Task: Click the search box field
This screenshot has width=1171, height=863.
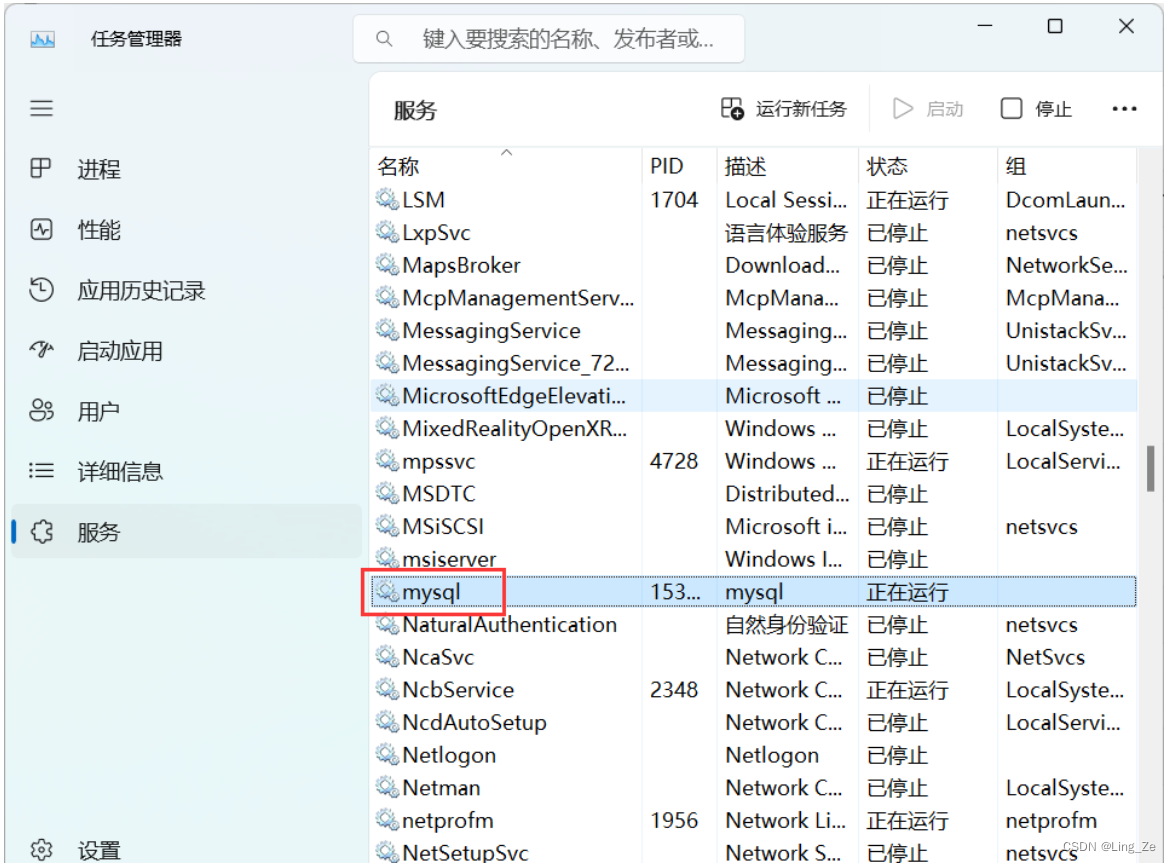Action: pos(549,39)
